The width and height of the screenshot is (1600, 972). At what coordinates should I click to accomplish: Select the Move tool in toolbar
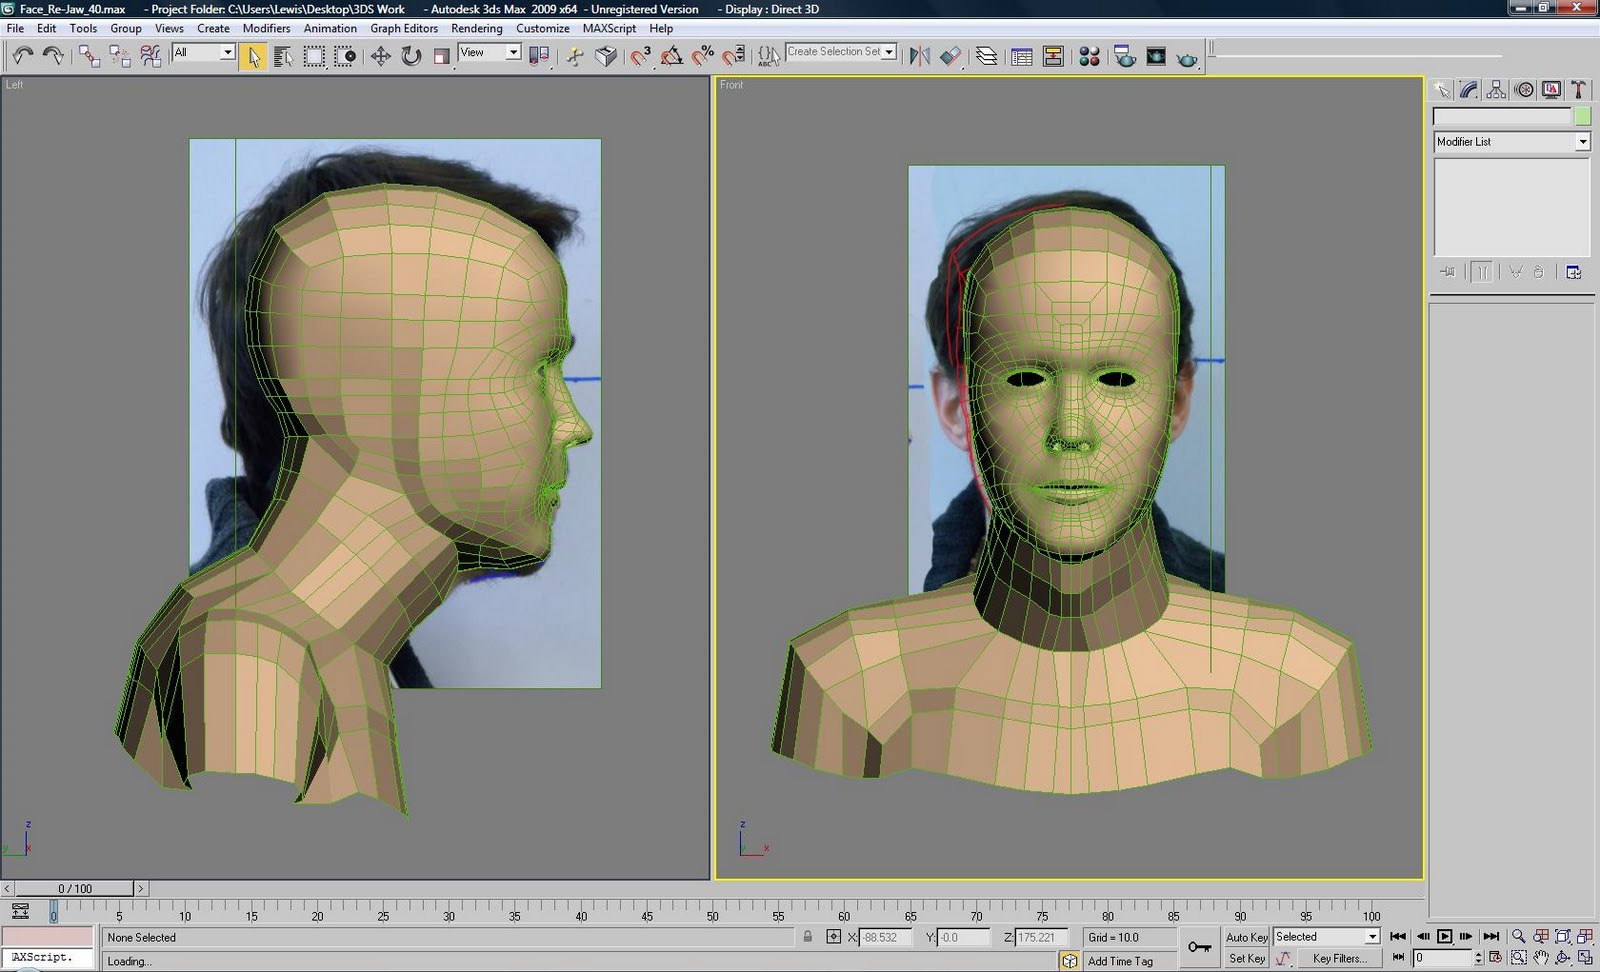tap(380, 56)
